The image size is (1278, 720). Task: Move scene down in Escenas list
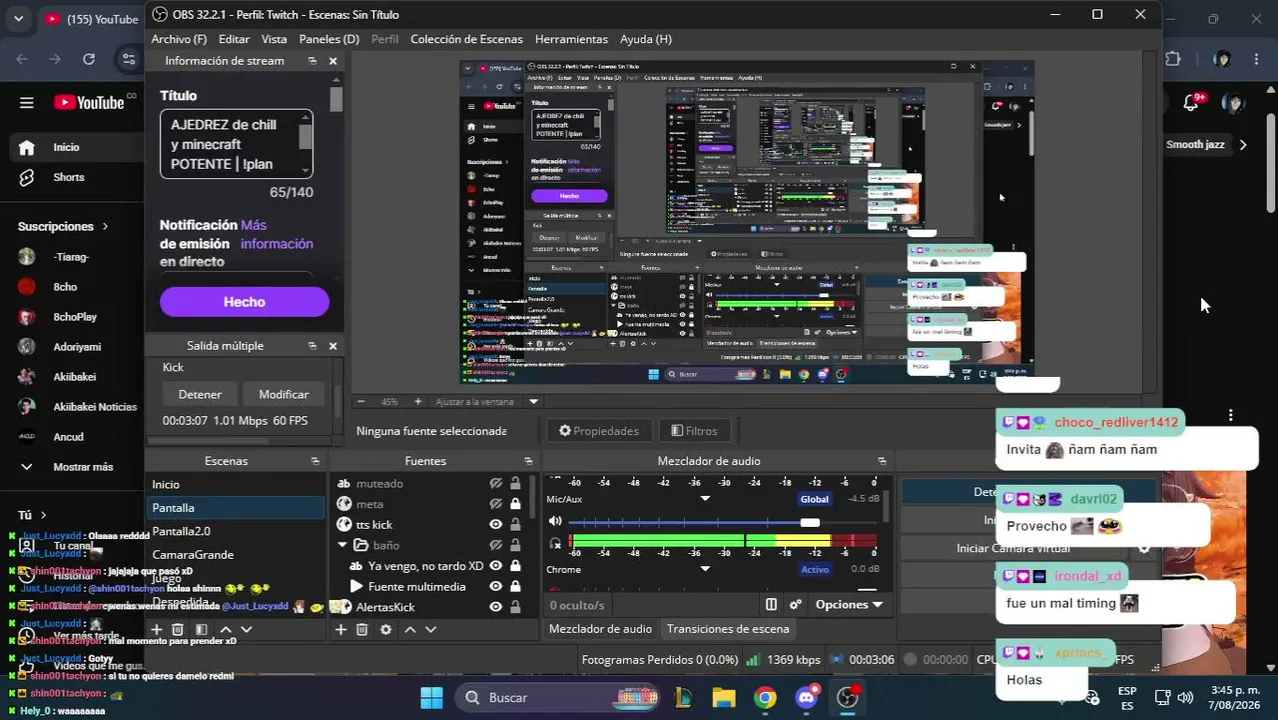[246, 629]
